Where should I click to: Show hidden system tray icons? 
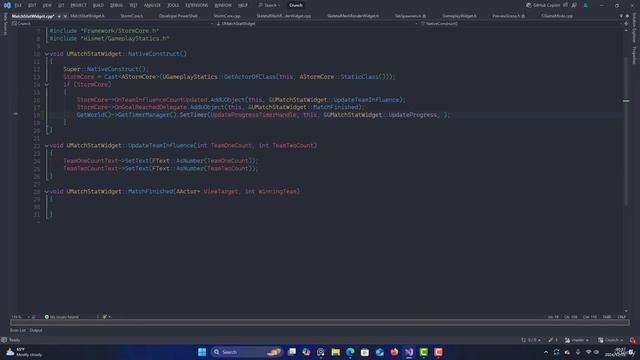point(546,352)
